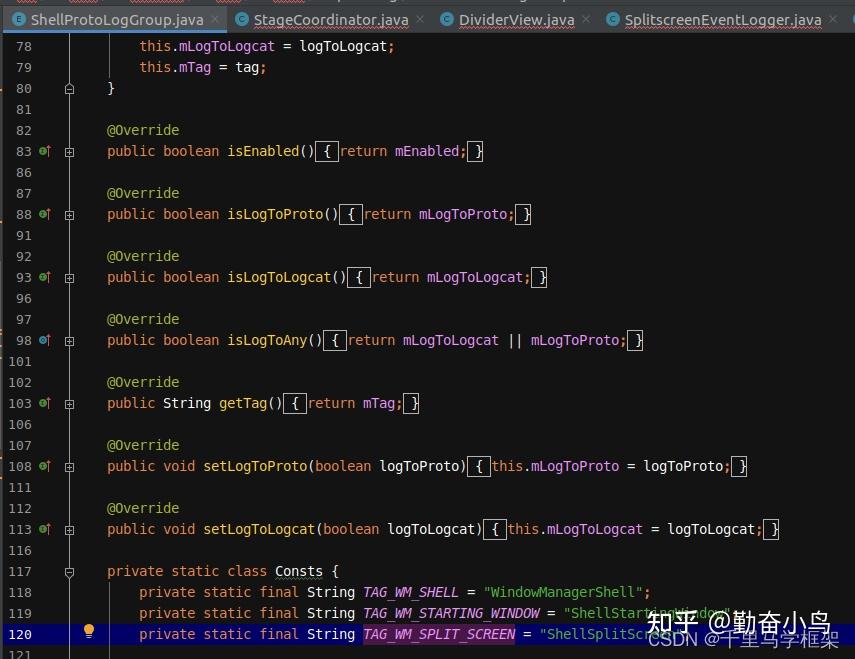Click the TAG_WM_STARTING_WINDOW constant
This screenshot has width=855, height=659.
pos(451,613)
